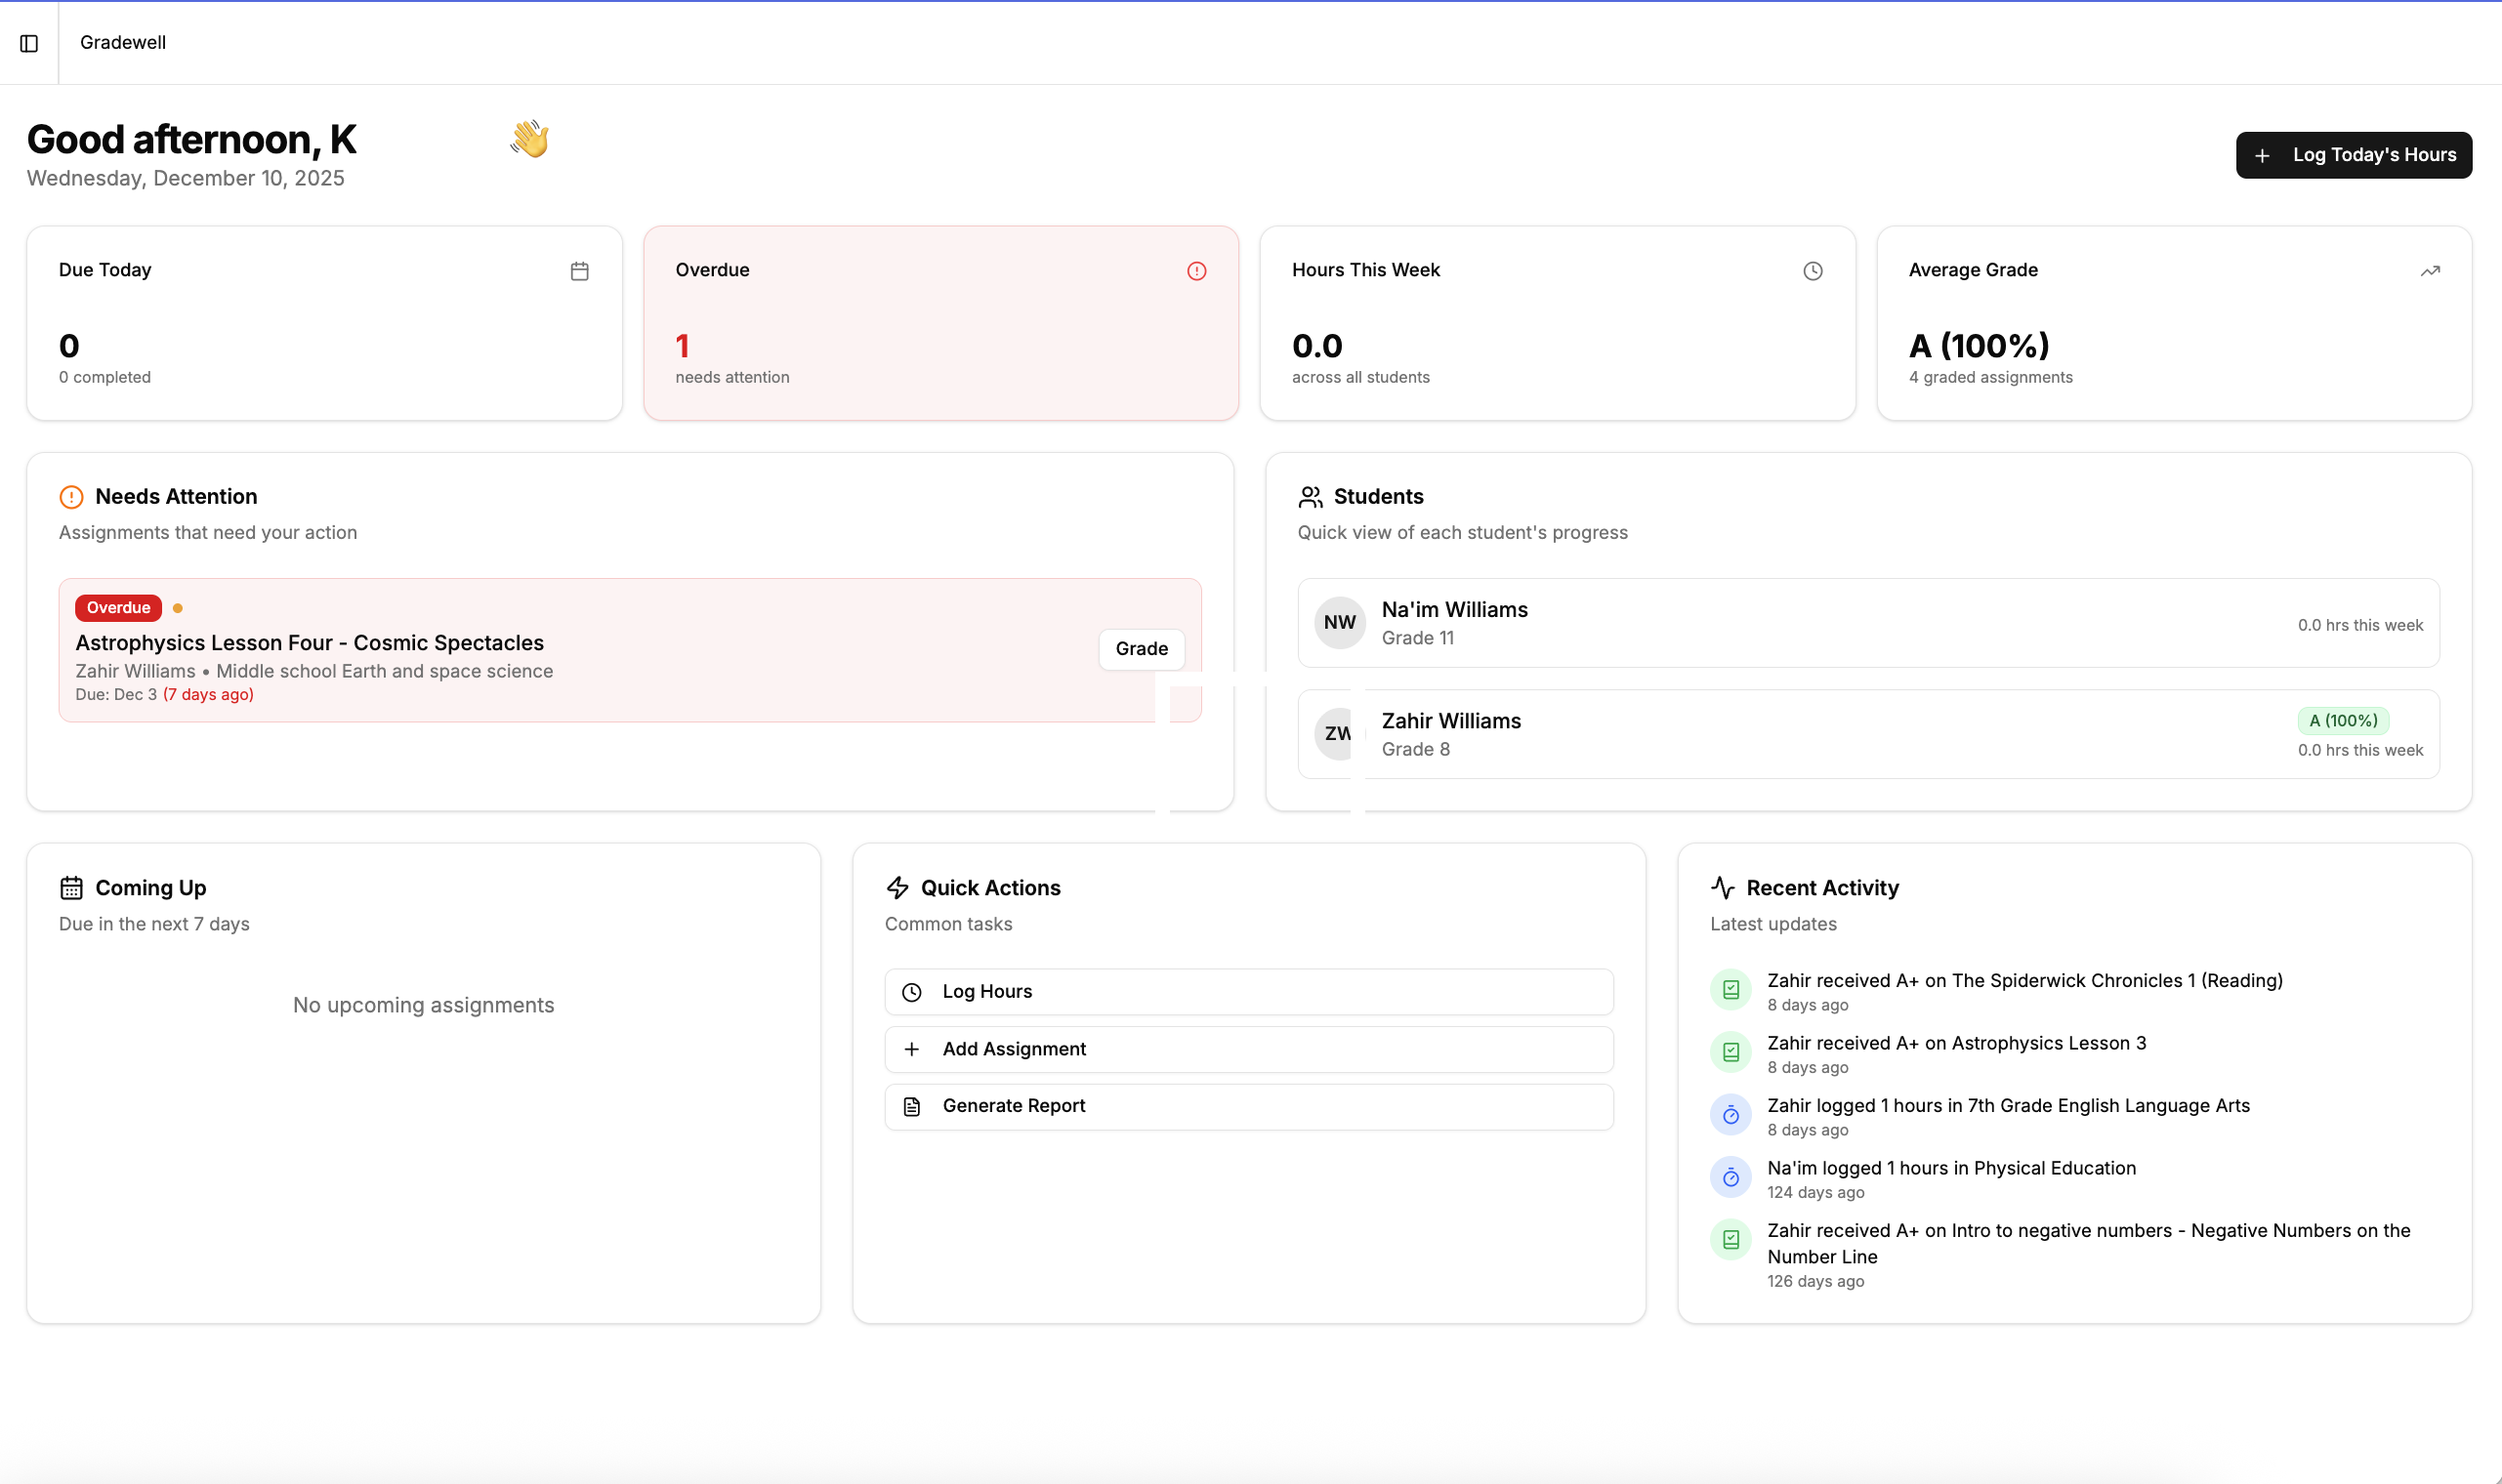Image resolution: width=2502 pixels, height=1484 pixels.
Task: Click the clock icon on Hours This Week card
Action: 1813,270
